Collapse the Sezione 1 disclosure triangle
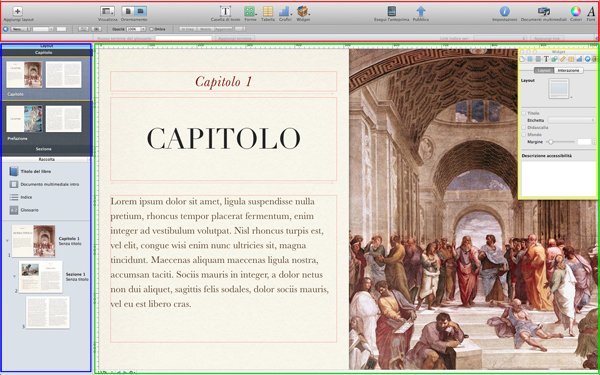 (15, 276)
